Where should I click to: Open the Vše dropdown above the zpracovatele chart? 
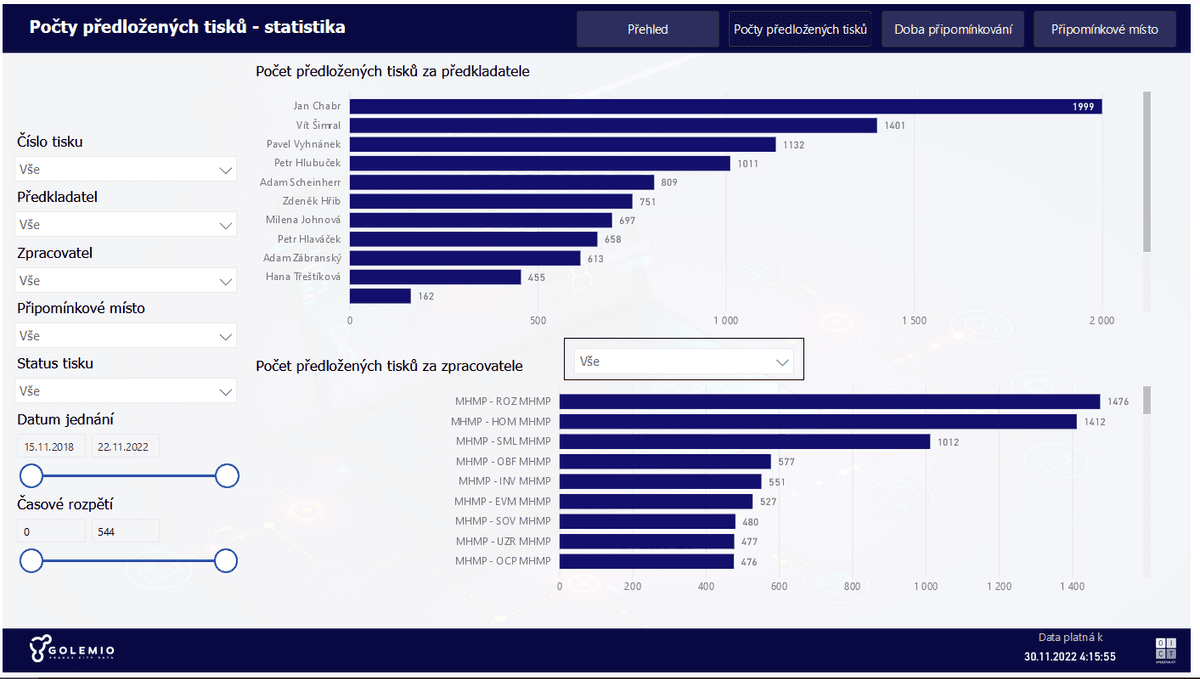(x=683, y=362)
